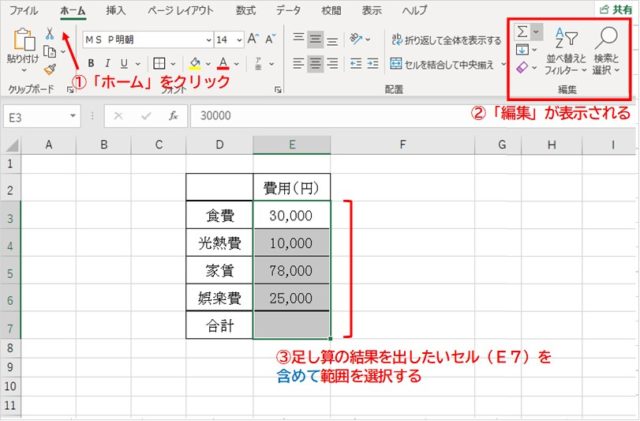
Task: Select the 合計 total cell E7
Action: coord(291,326)
